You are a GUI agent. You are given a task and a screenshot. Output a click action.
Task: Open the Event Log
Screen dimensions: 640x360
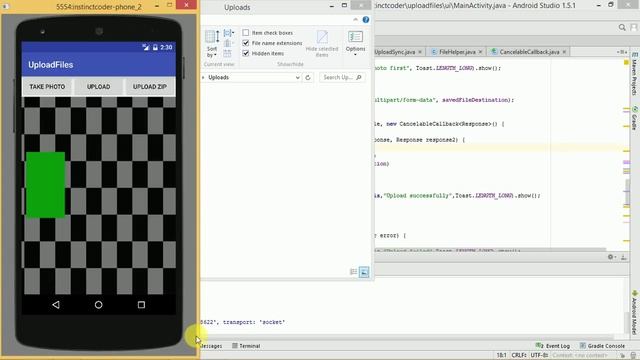click(553, 346)
